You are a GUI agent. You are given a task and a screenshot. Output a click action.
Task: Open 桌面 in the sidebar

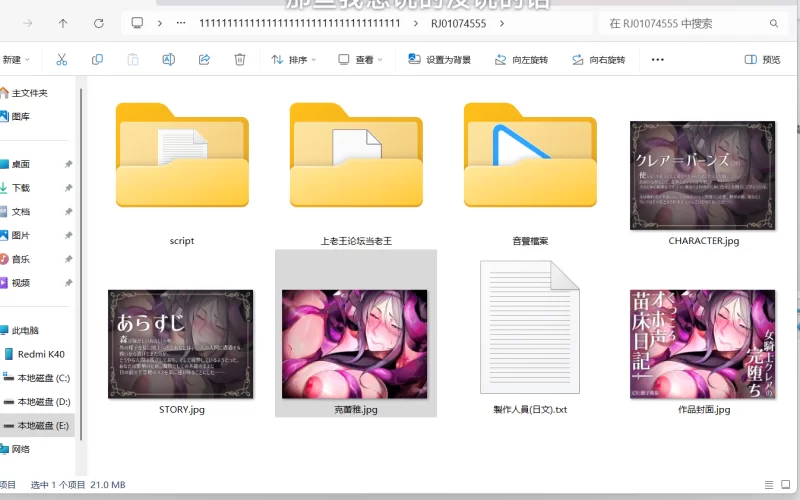point(20,164)
